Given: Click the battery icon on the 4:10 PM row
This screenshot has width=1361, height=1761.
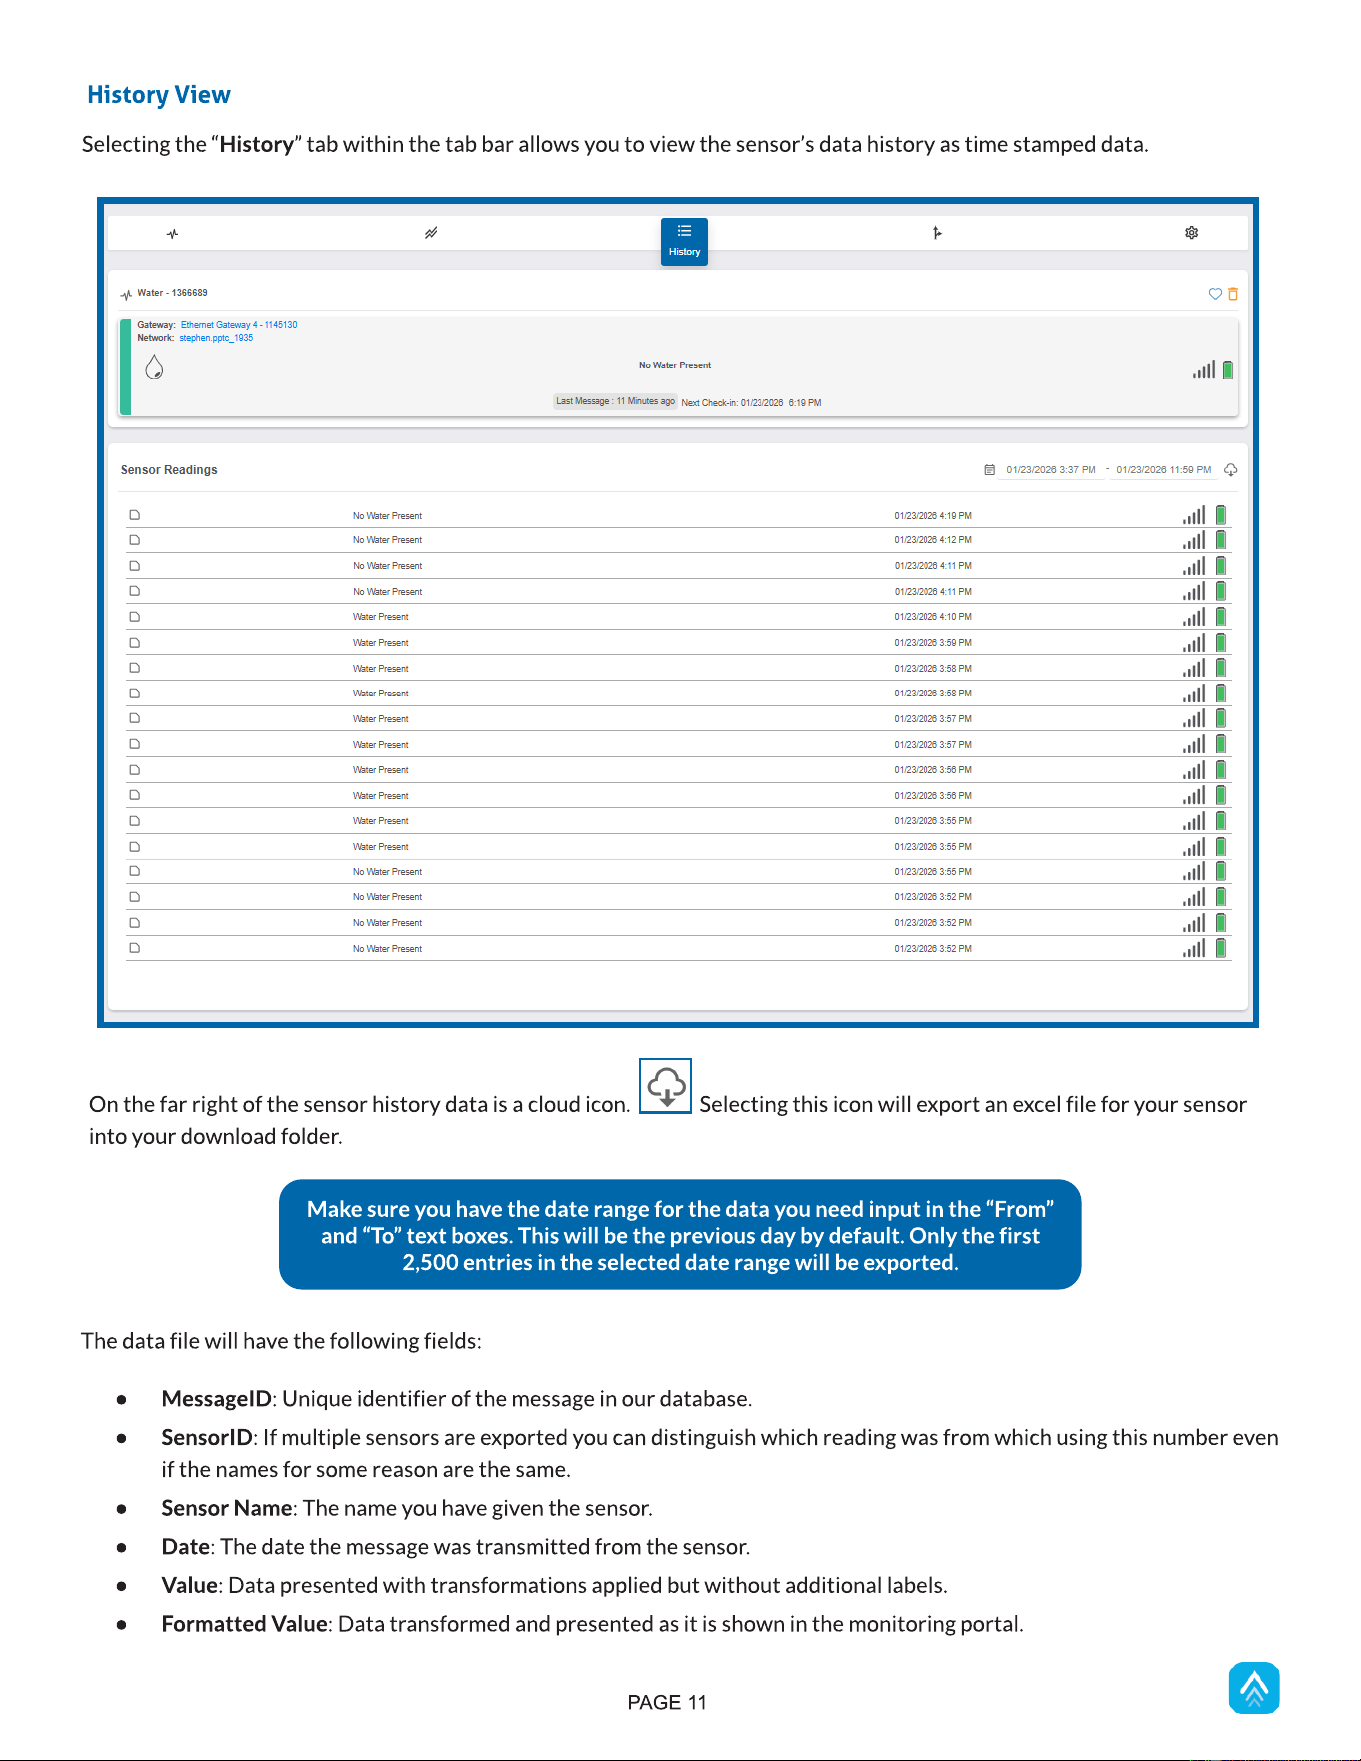Looking at the screenshot, I should (1221, 617).
